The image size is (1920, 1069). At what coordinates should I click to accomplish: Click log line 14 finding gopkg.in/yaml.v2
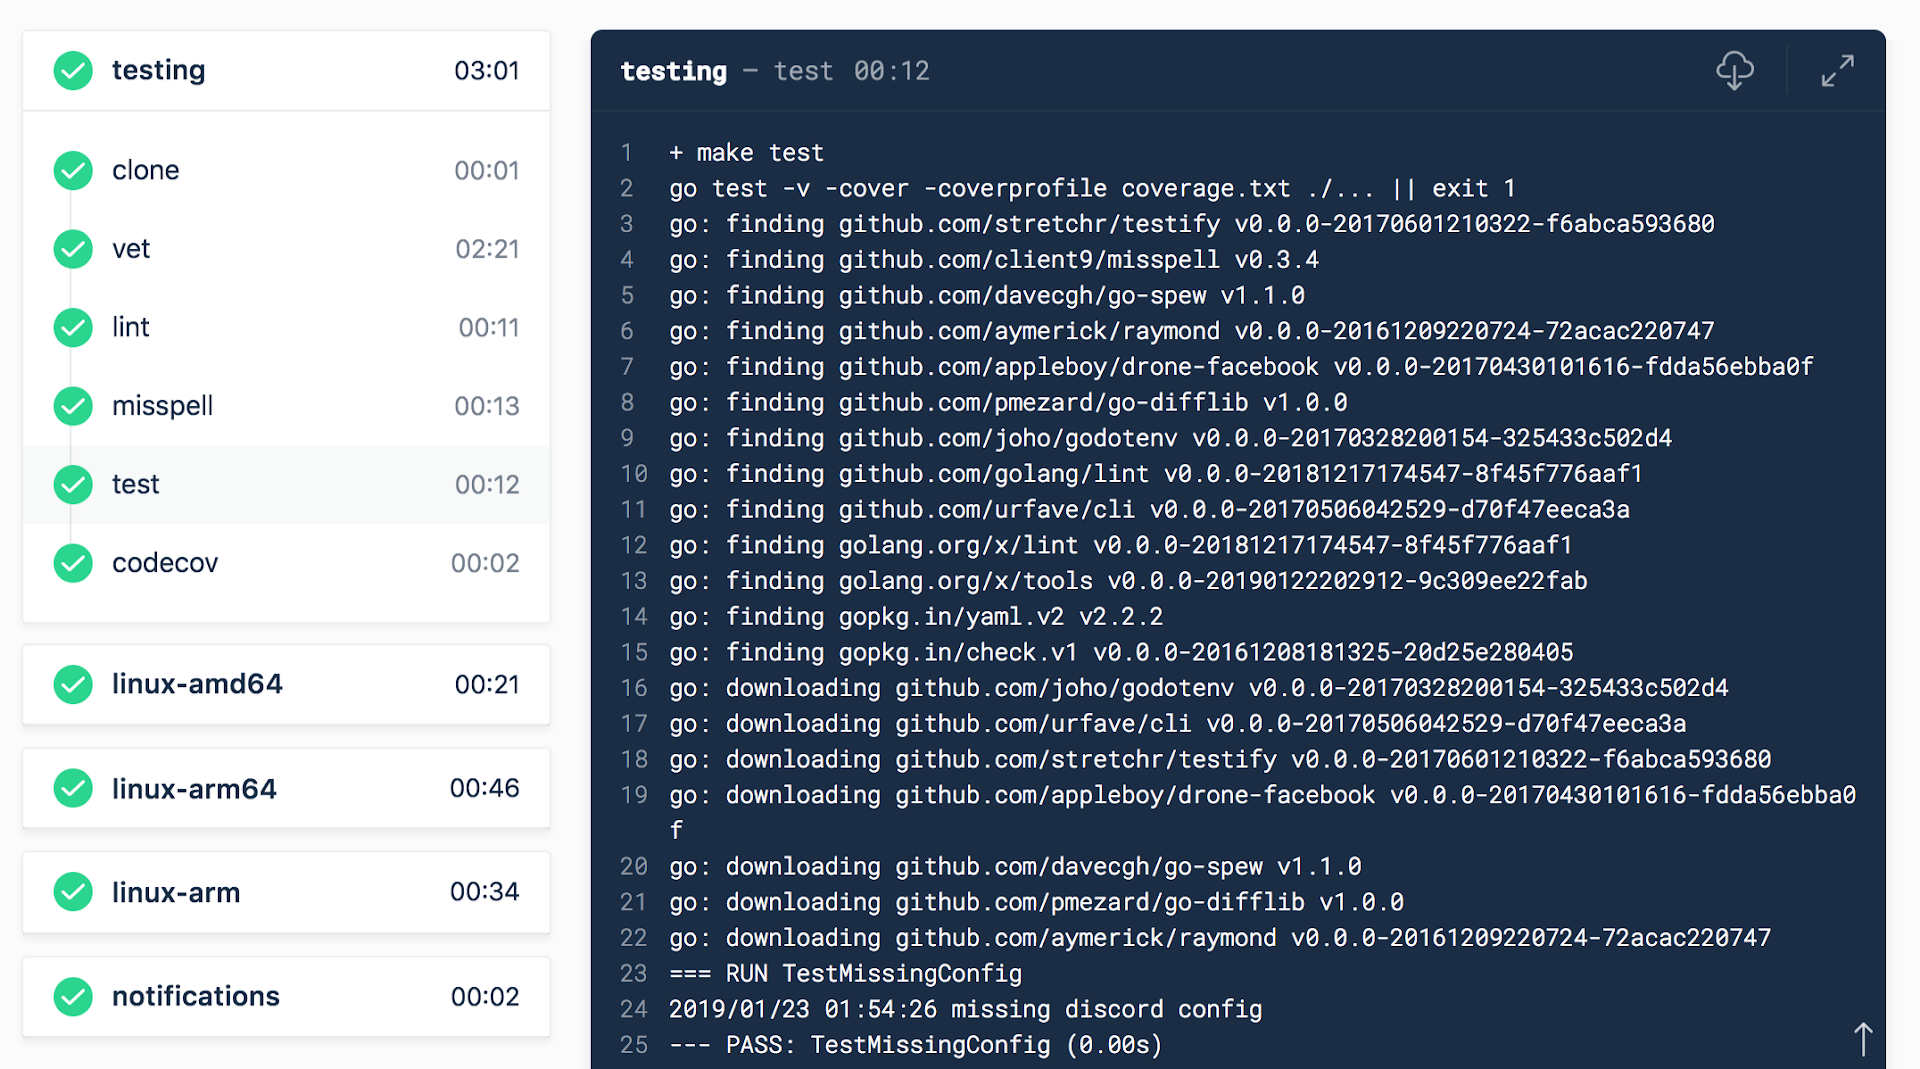click(x=916, y=617)
